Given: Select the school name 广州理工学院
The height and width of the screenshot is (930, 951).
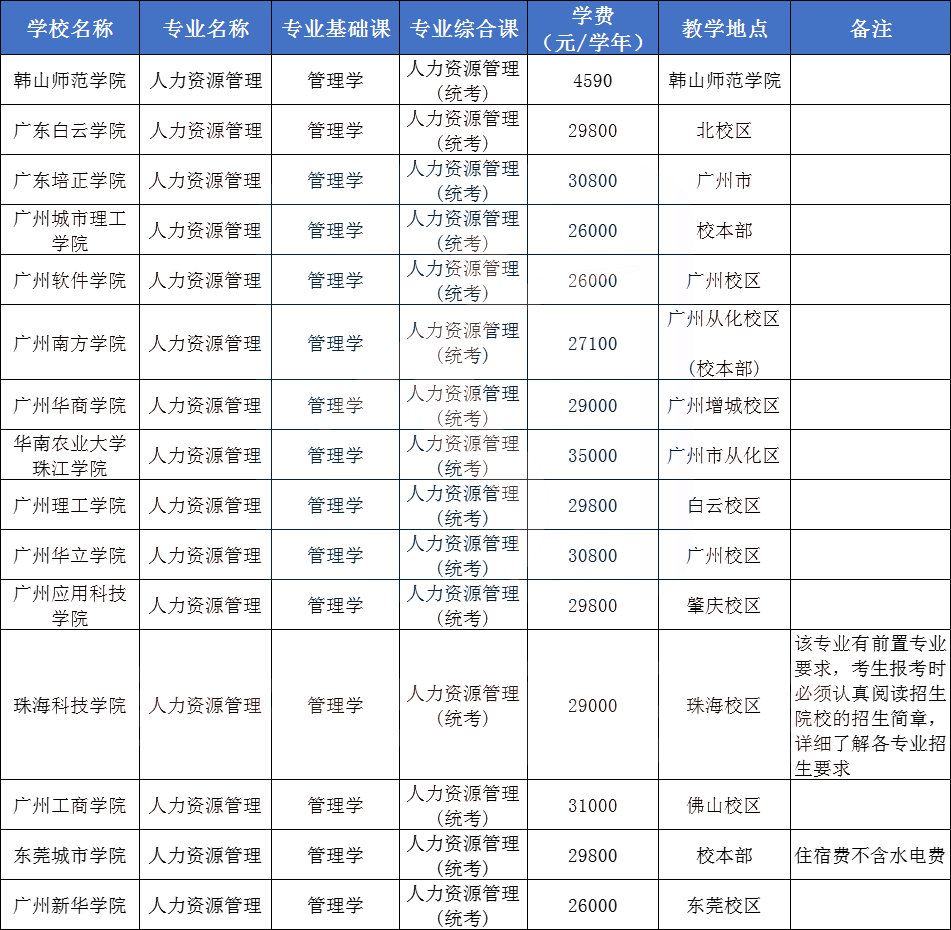Looking at the screenshot, I should point(70,505).
